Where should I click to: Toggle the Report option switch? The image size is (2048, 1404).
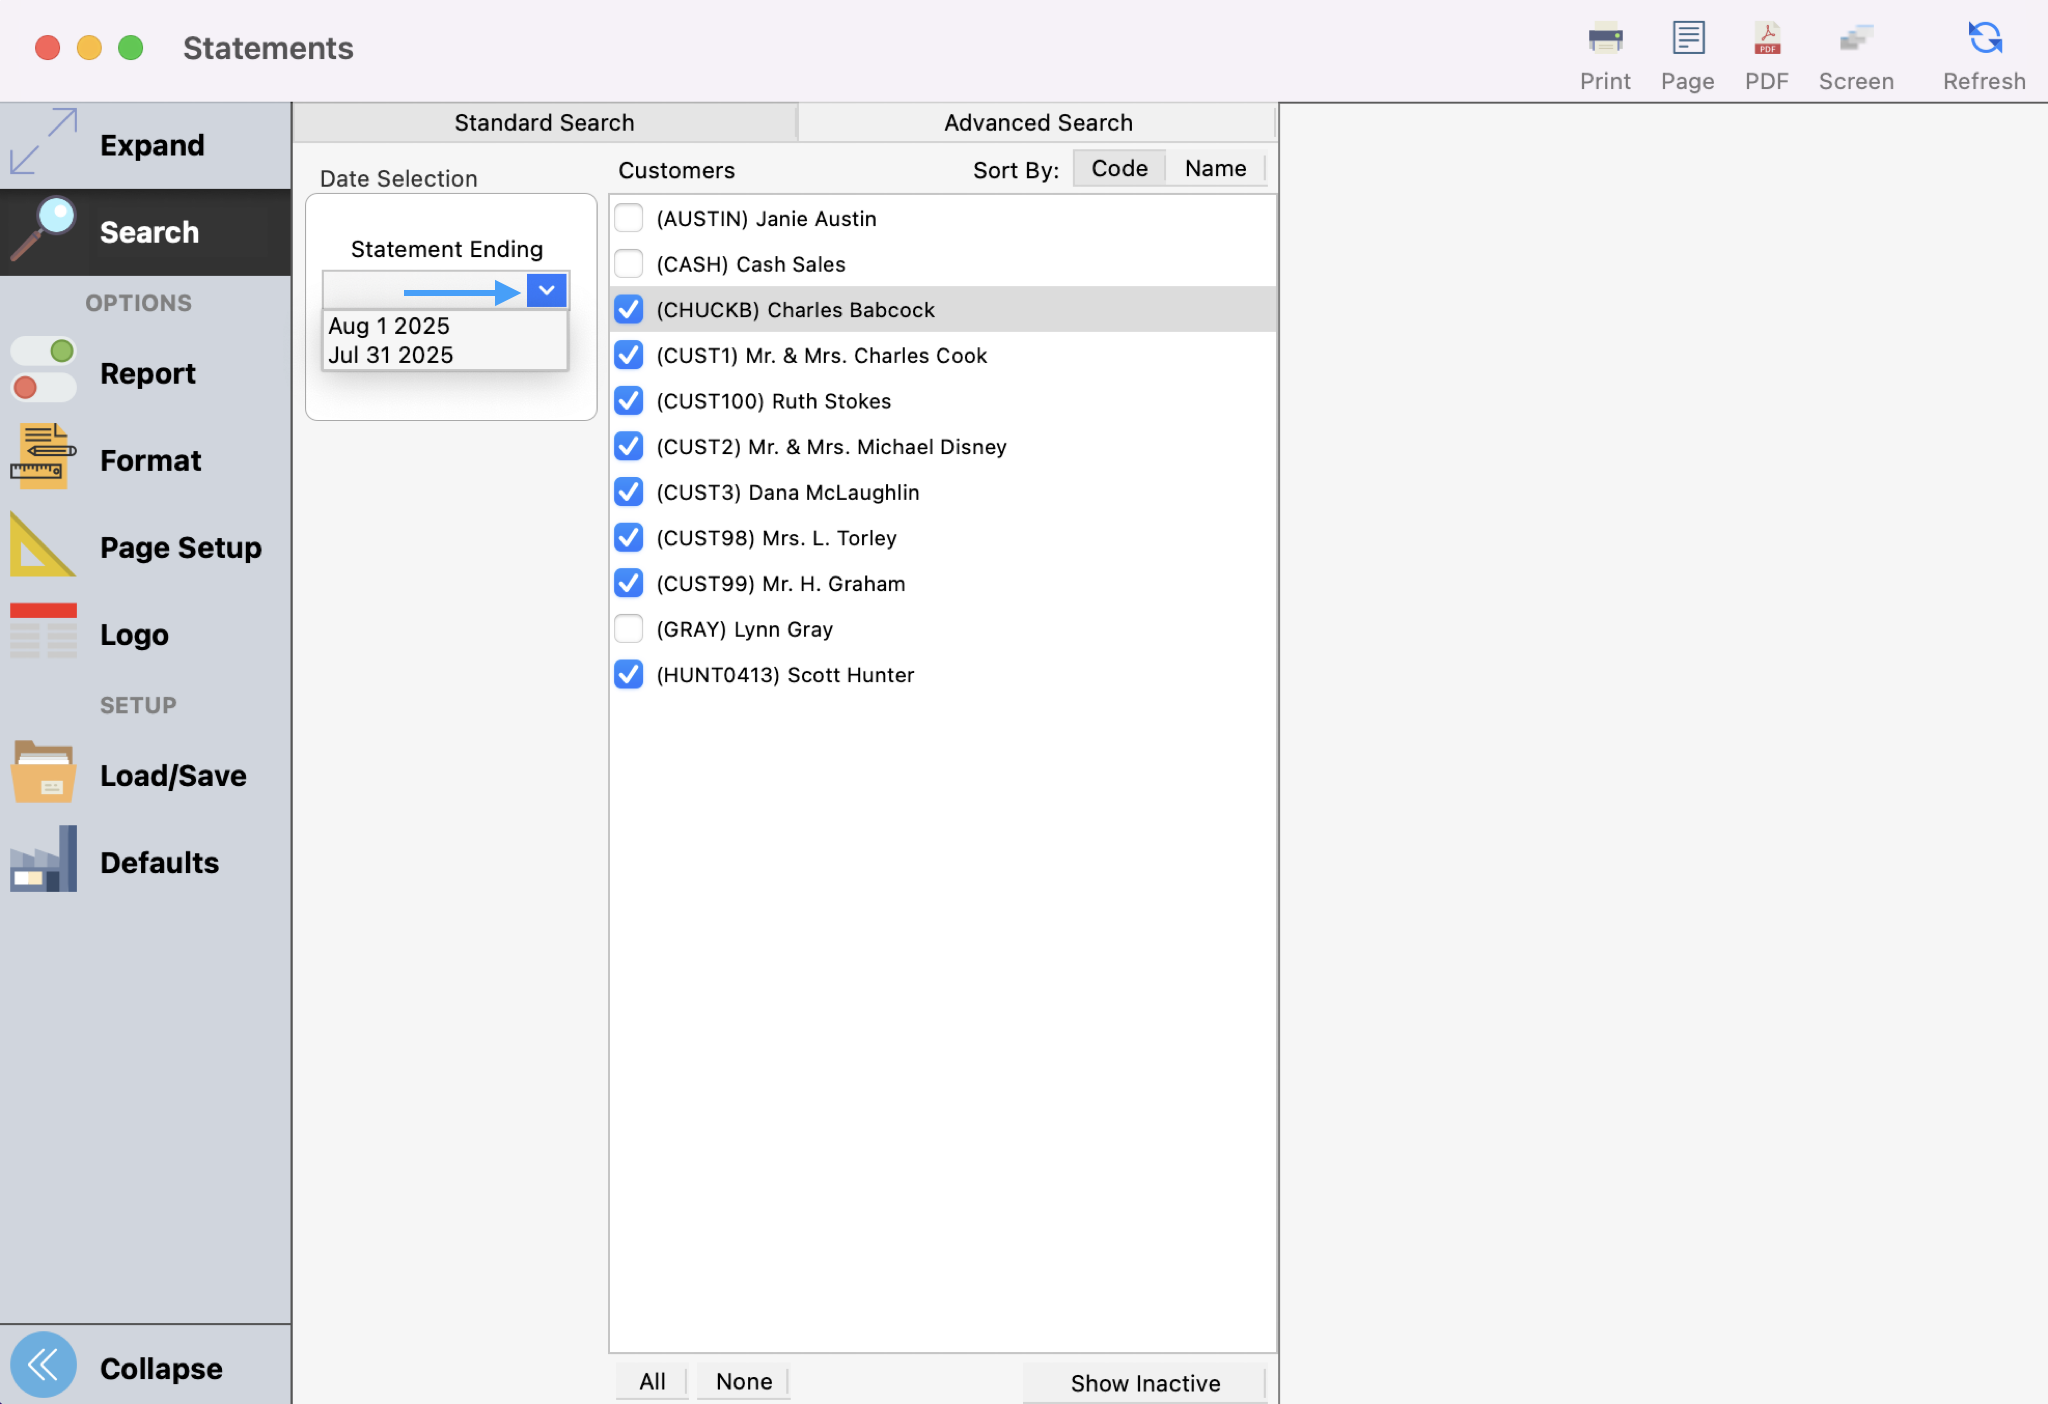pos(43,370)
